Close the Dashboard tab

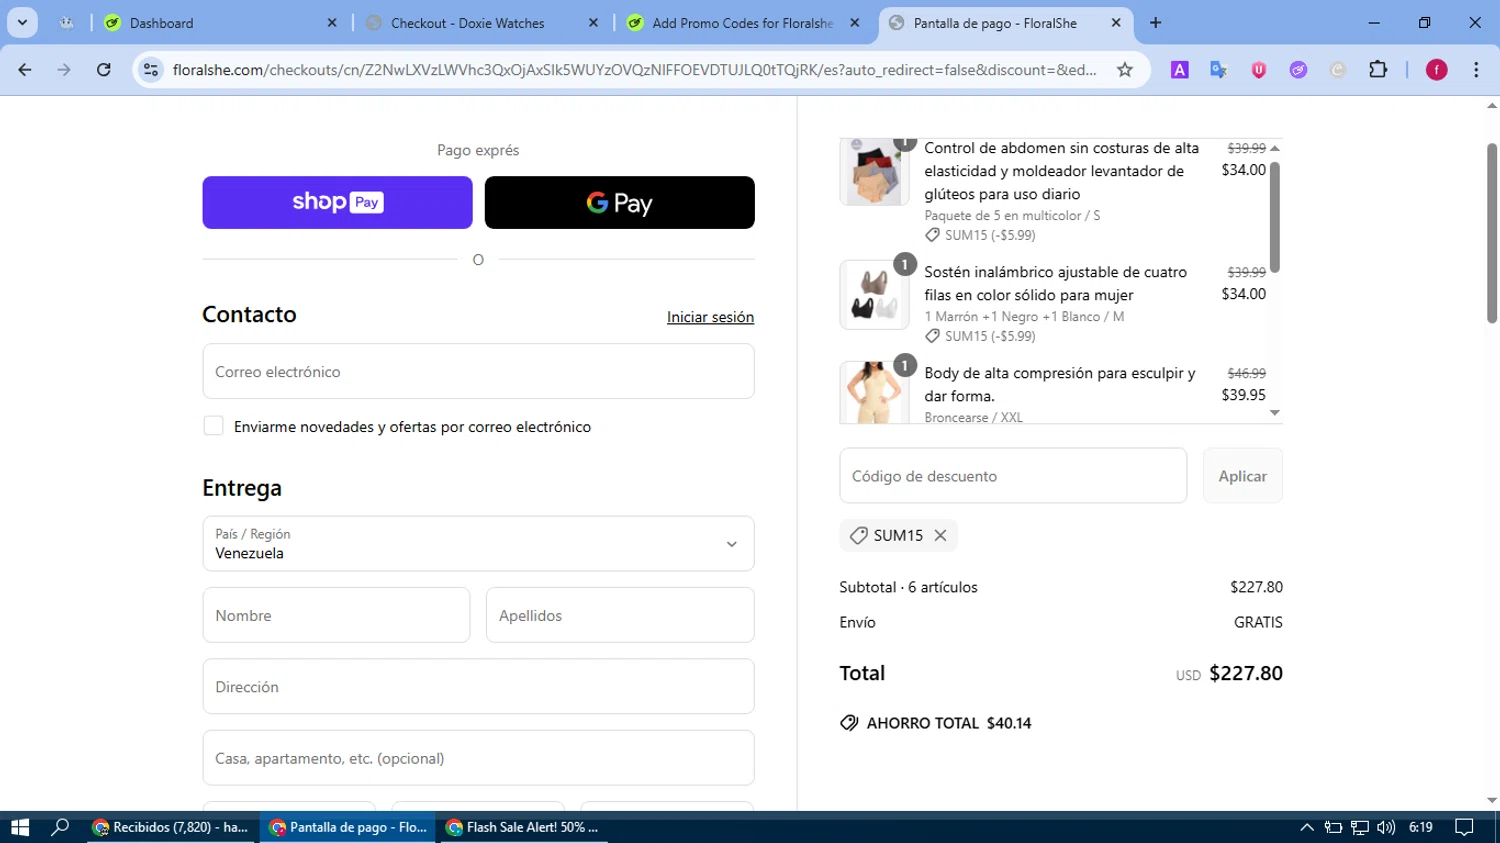332,22
